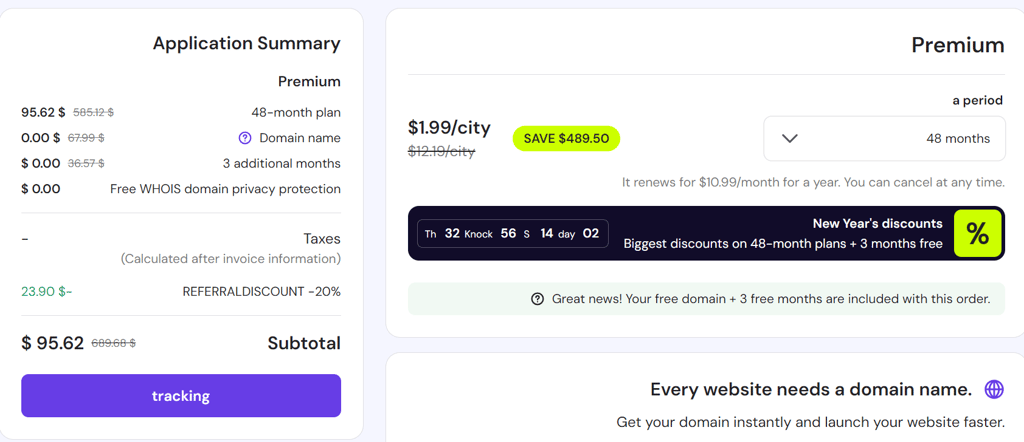Click the green percent discount icon
Image resolution: width=1024 pixels, height=442 pixels.
click(977, 233)
